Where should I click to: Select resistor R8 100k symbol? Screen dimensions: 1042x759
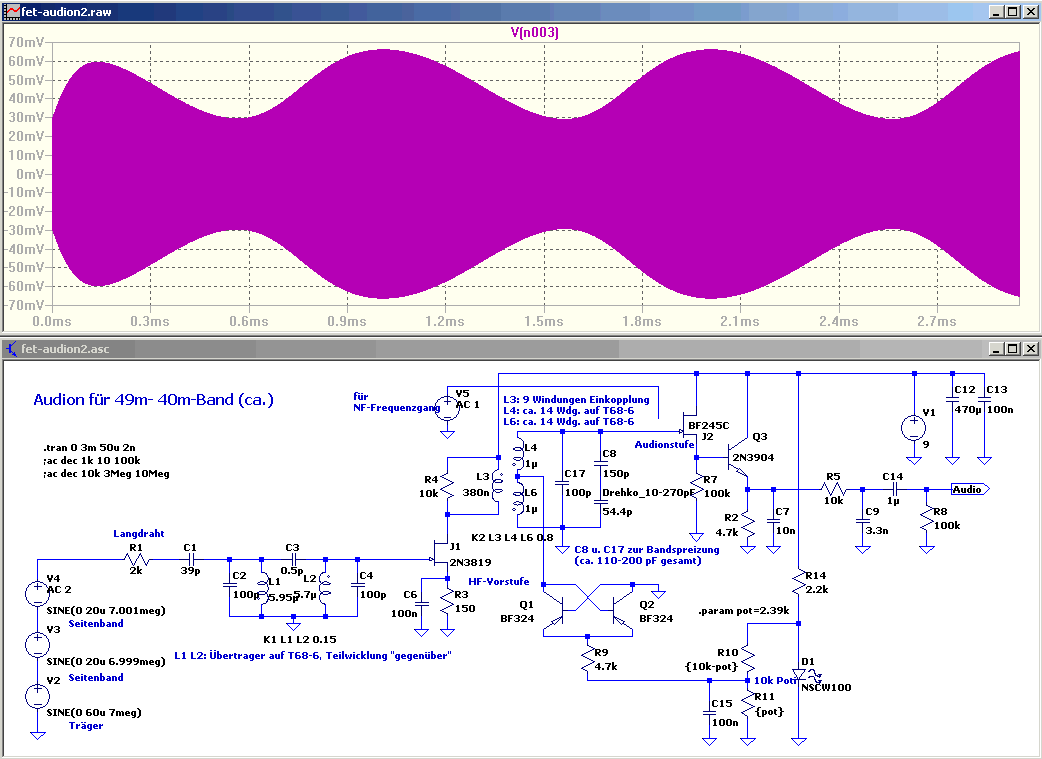[x=926, y=520]
